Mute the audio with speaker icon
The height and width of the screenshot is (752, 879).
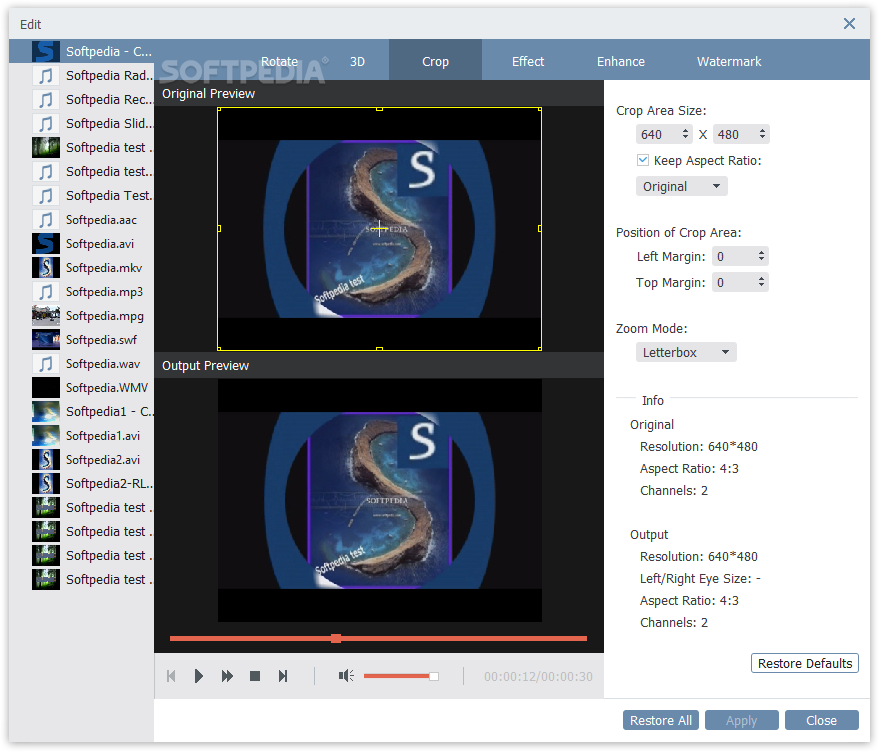point(346,676)
